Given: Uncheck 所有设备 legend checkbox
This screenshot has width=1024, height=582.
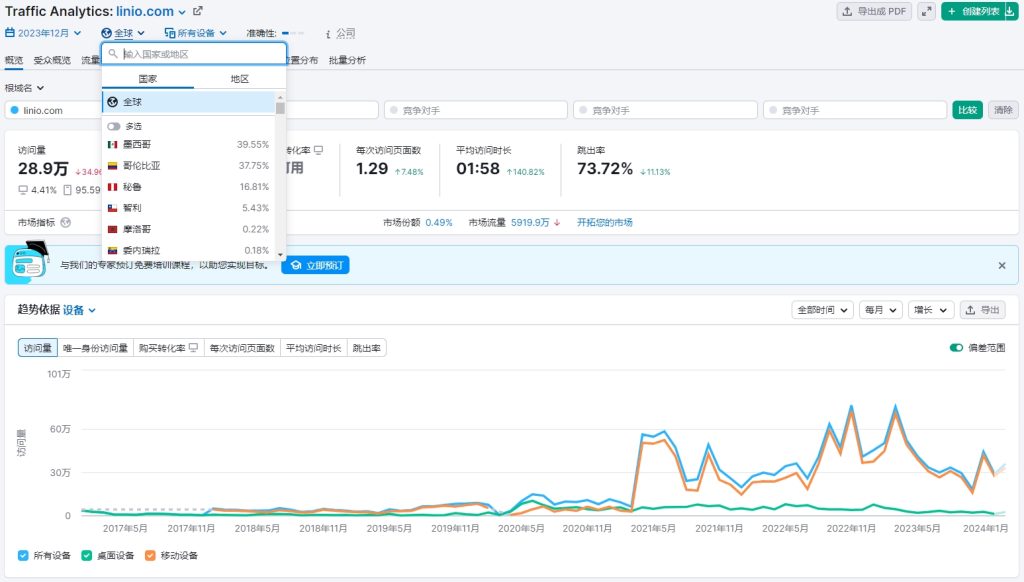Looking at the screenshot, I should pyautogui.click(x=24, y=556).
